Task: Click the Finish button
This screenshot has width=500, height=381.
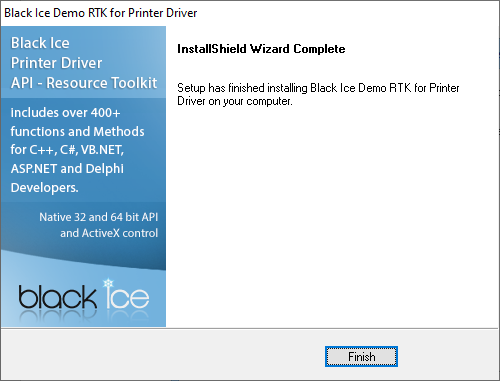Action: [361, 356]
